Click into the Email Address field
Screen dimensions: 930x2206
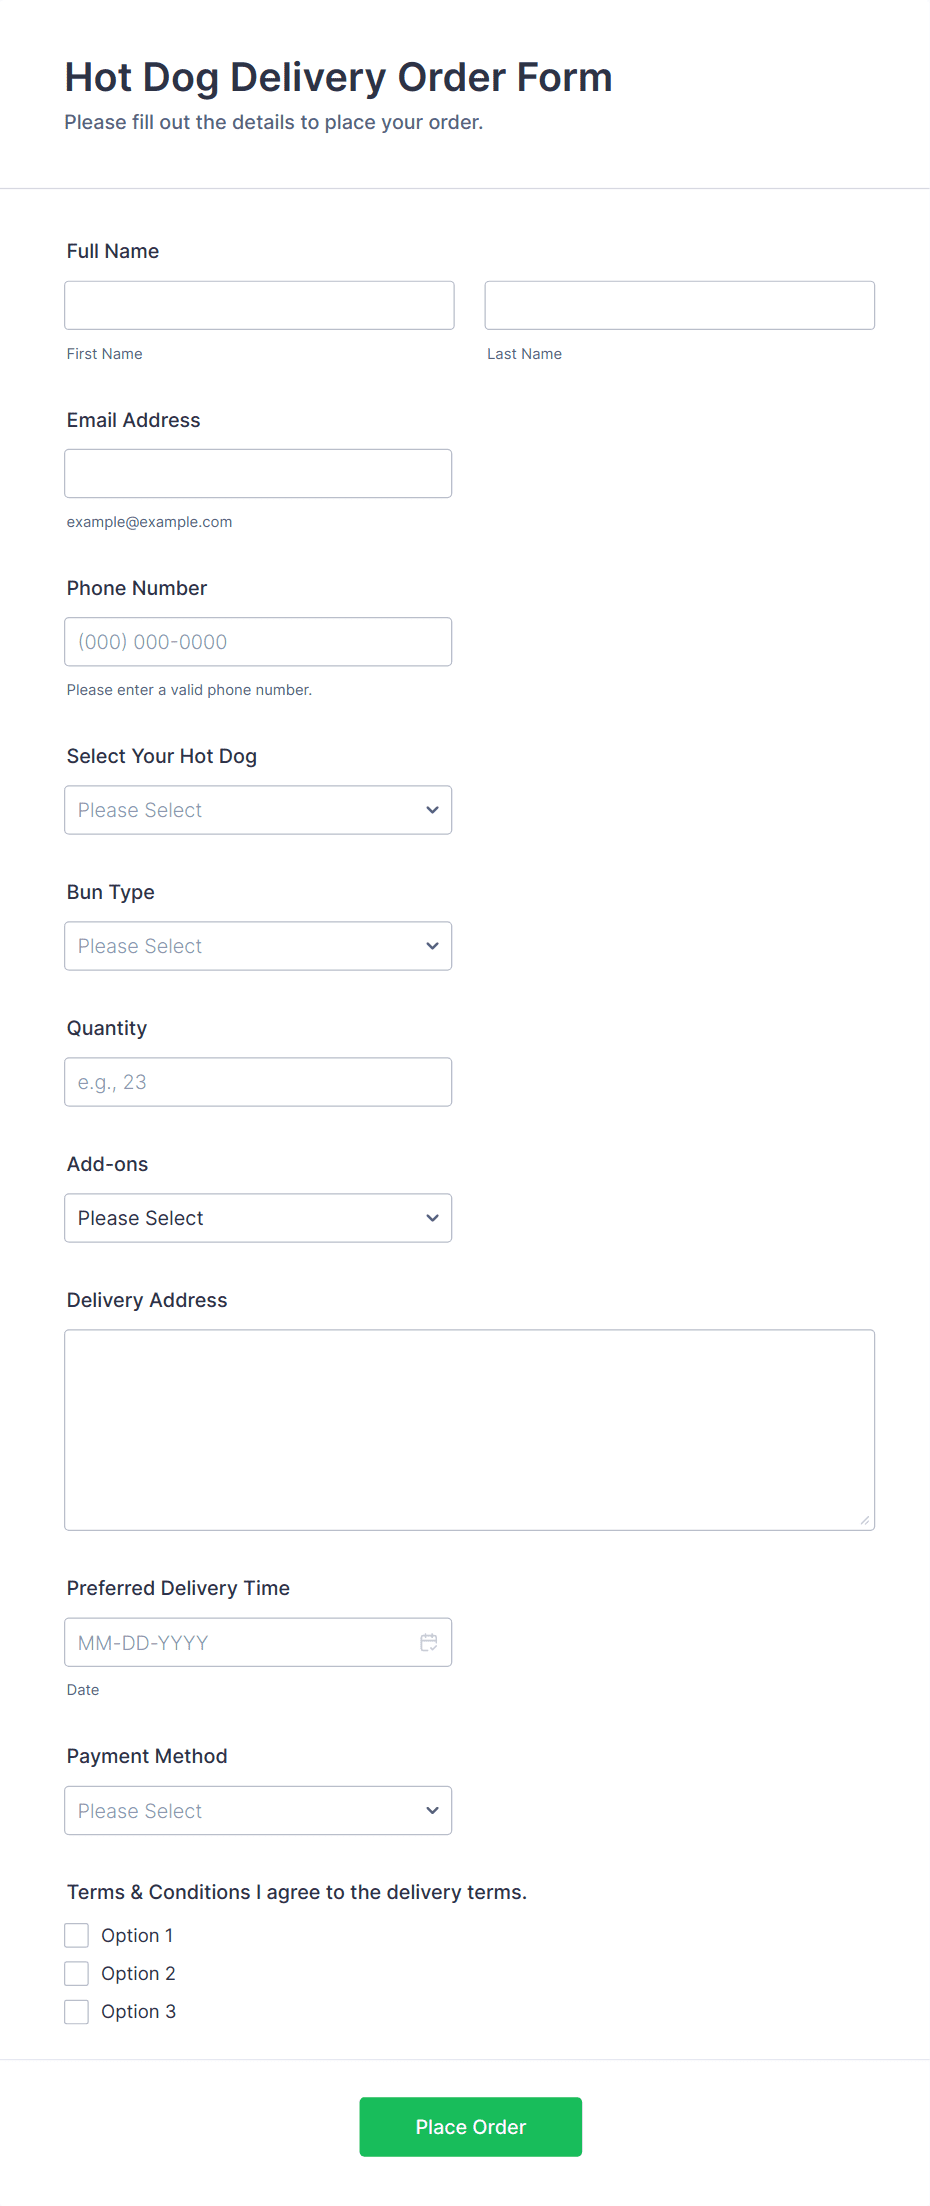258,473
